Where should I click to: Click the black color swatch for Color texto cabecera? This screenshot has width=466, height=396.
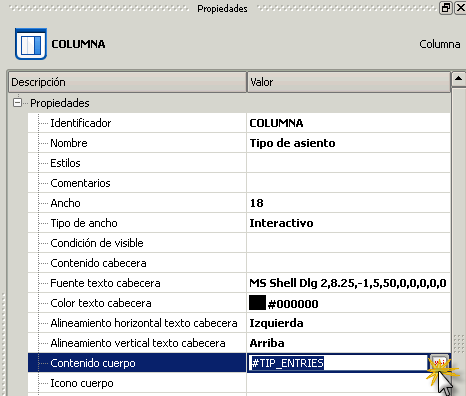pos(257,303)
